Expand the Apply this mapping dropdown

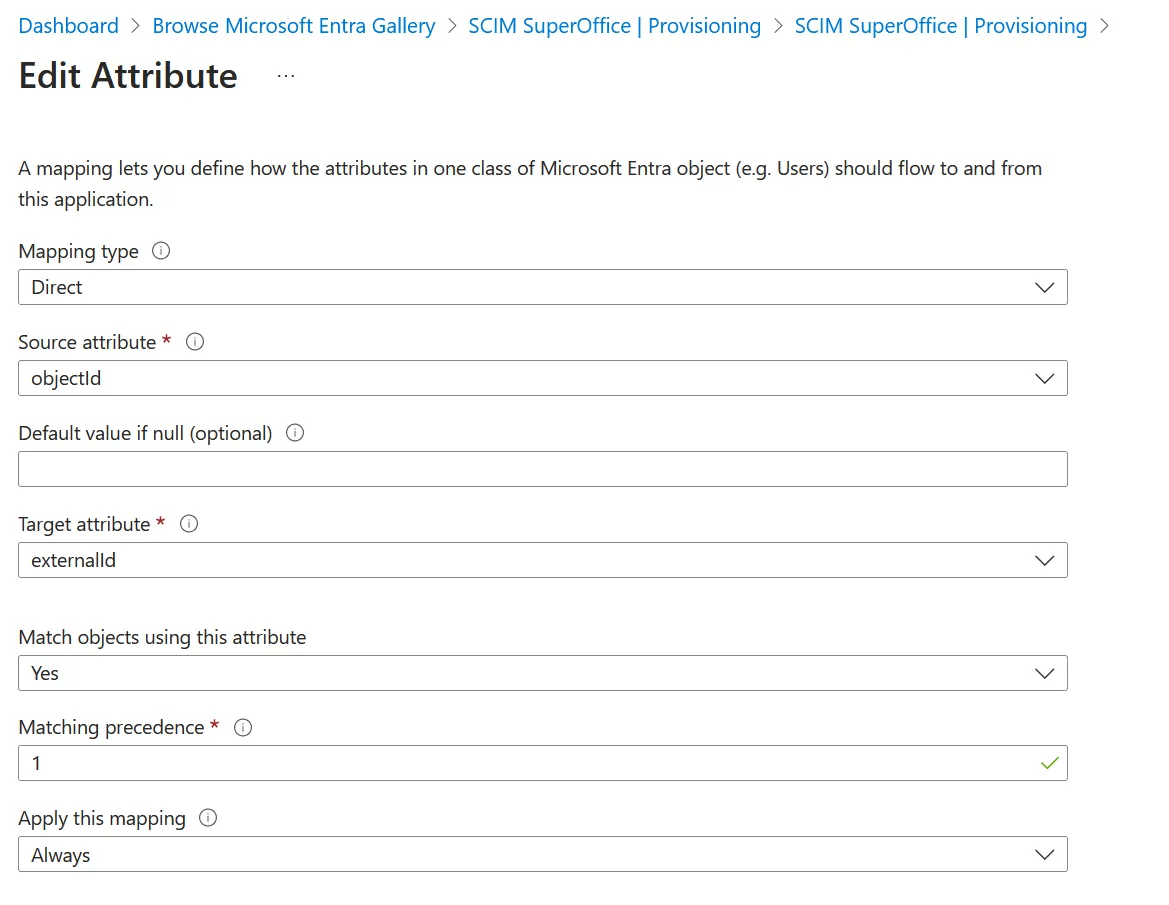[x=542, y=855]
